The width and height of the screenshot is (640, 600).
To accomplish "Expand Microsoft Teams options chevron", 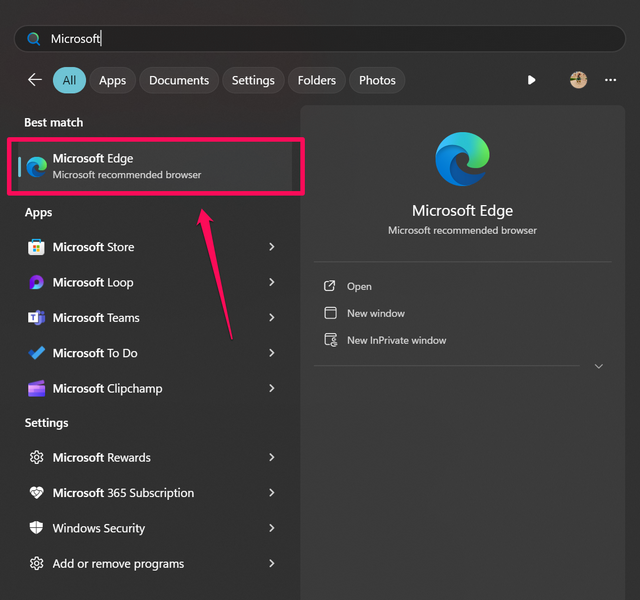I will pos(271,318).
